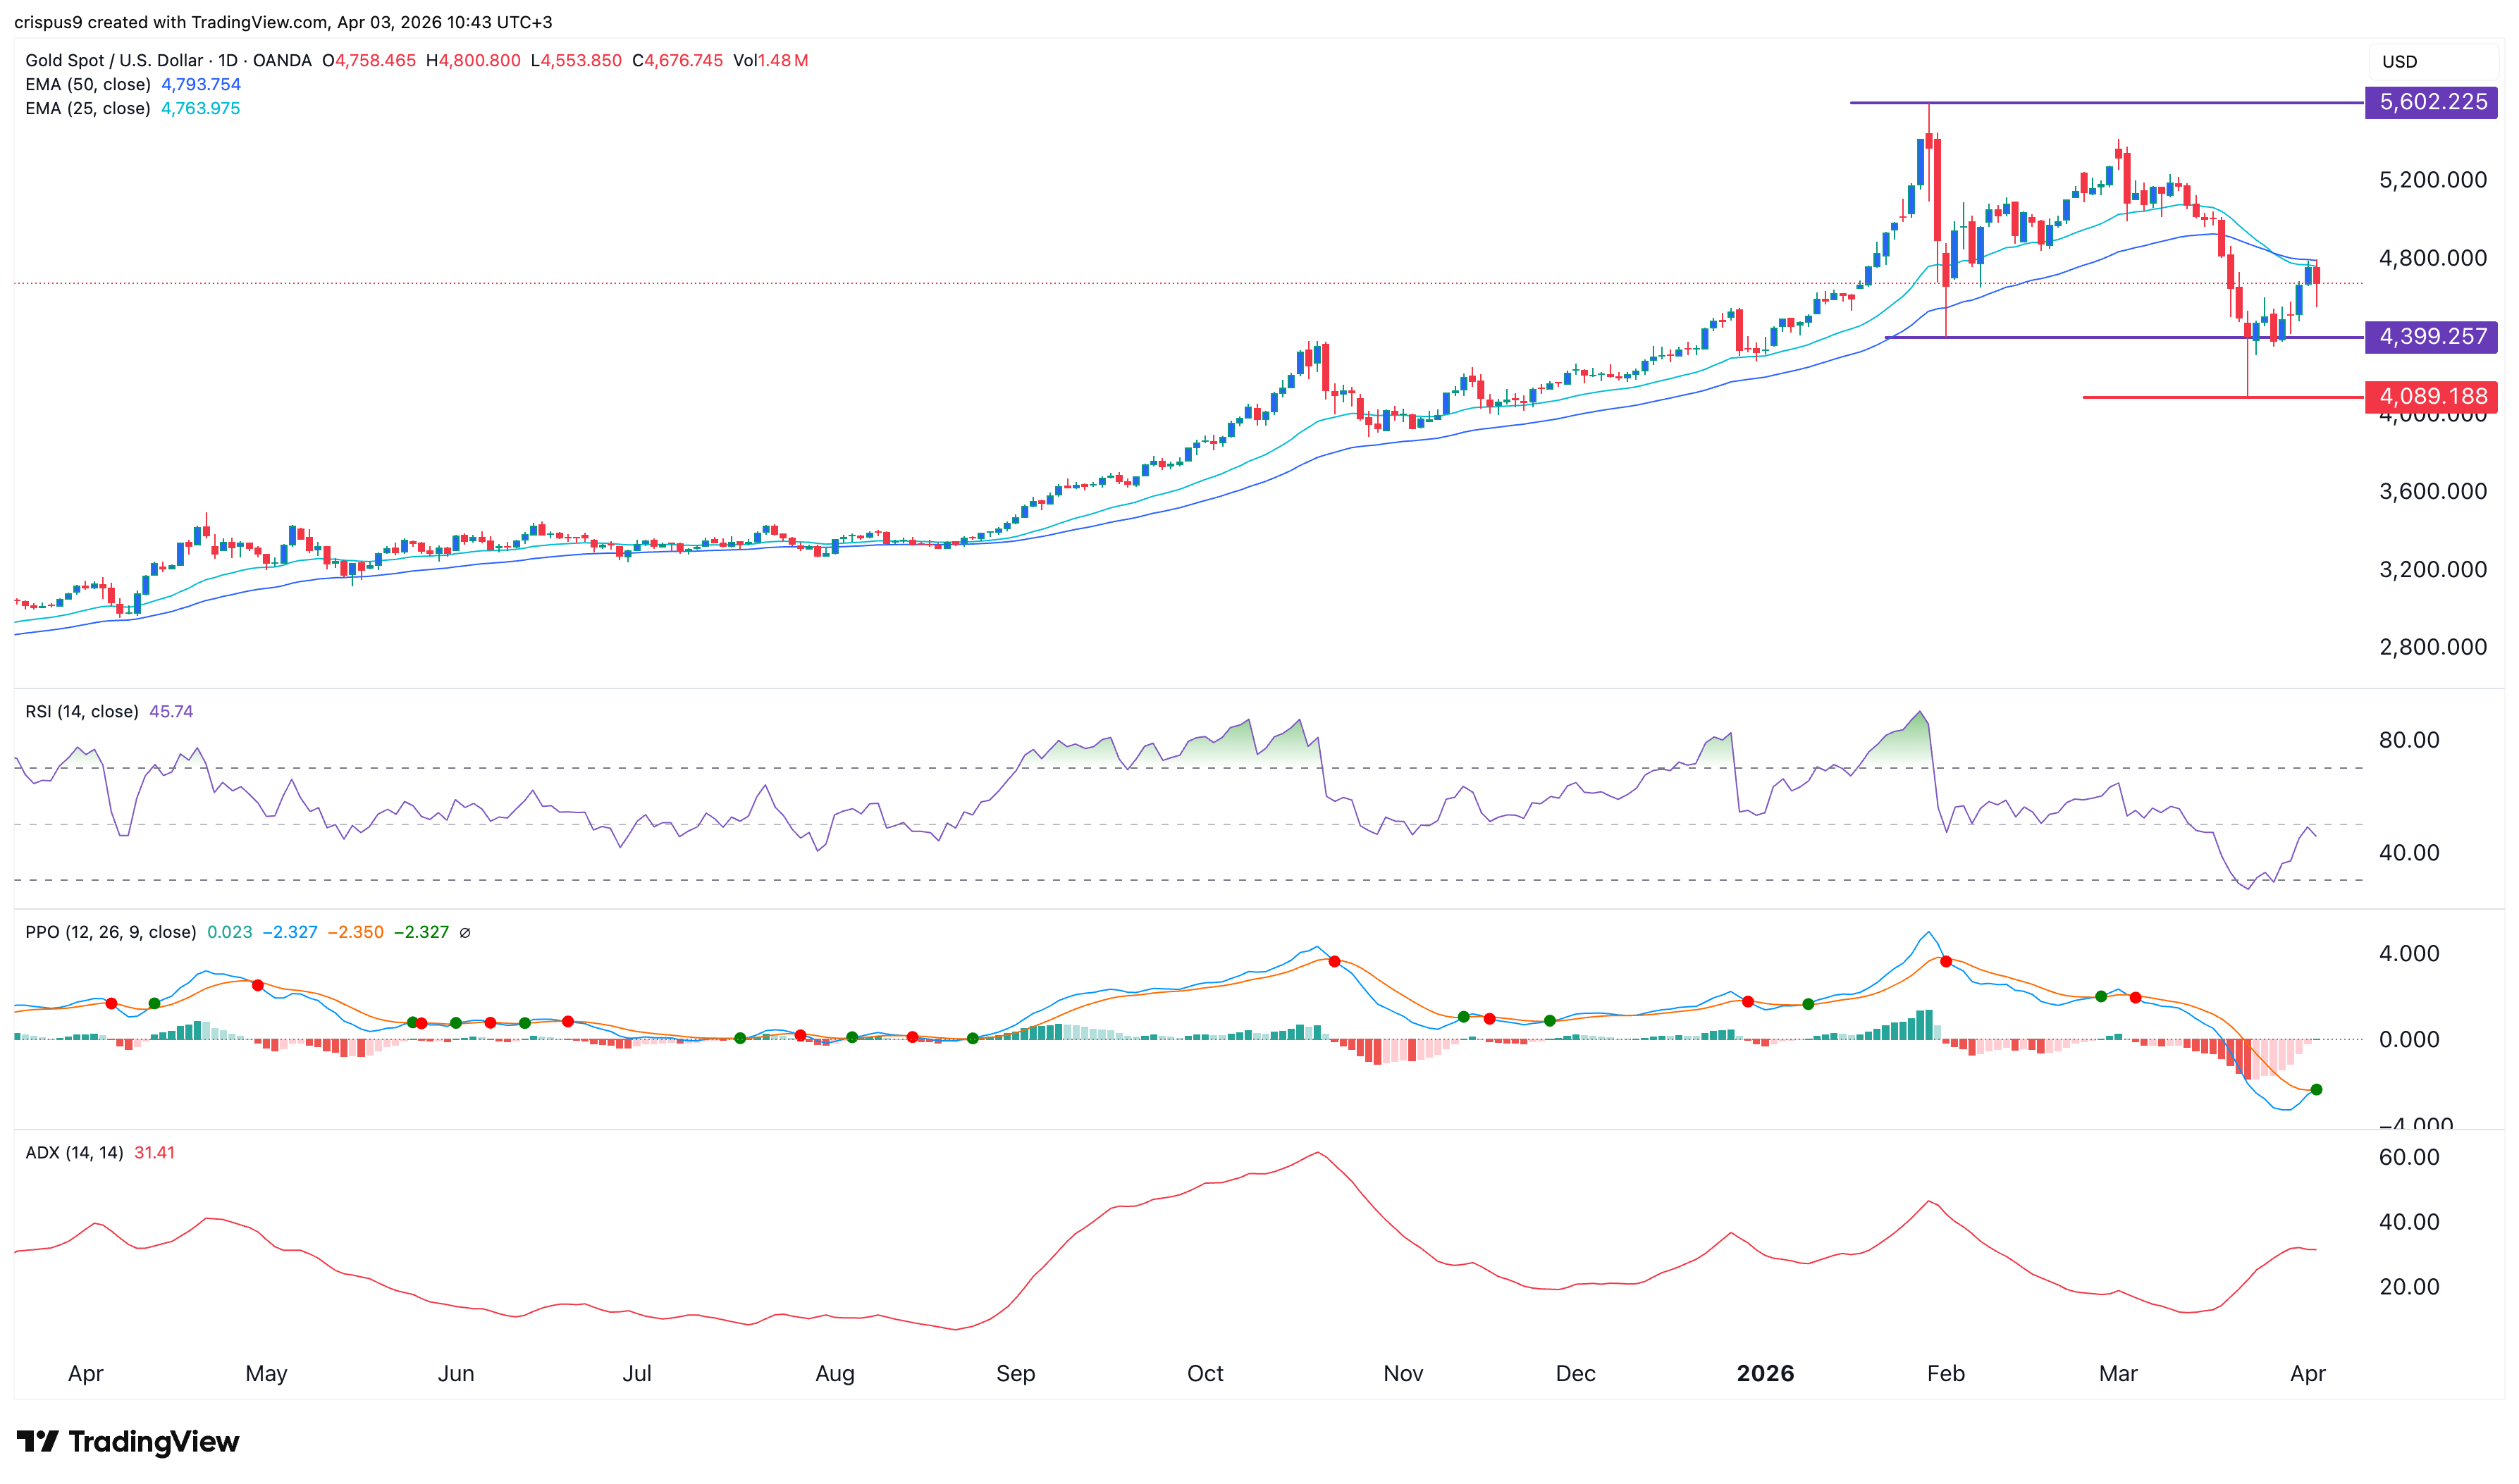Click the null symbol icon beside PPO values
Screen dimensions: 2519x1484
pos(465,932)
